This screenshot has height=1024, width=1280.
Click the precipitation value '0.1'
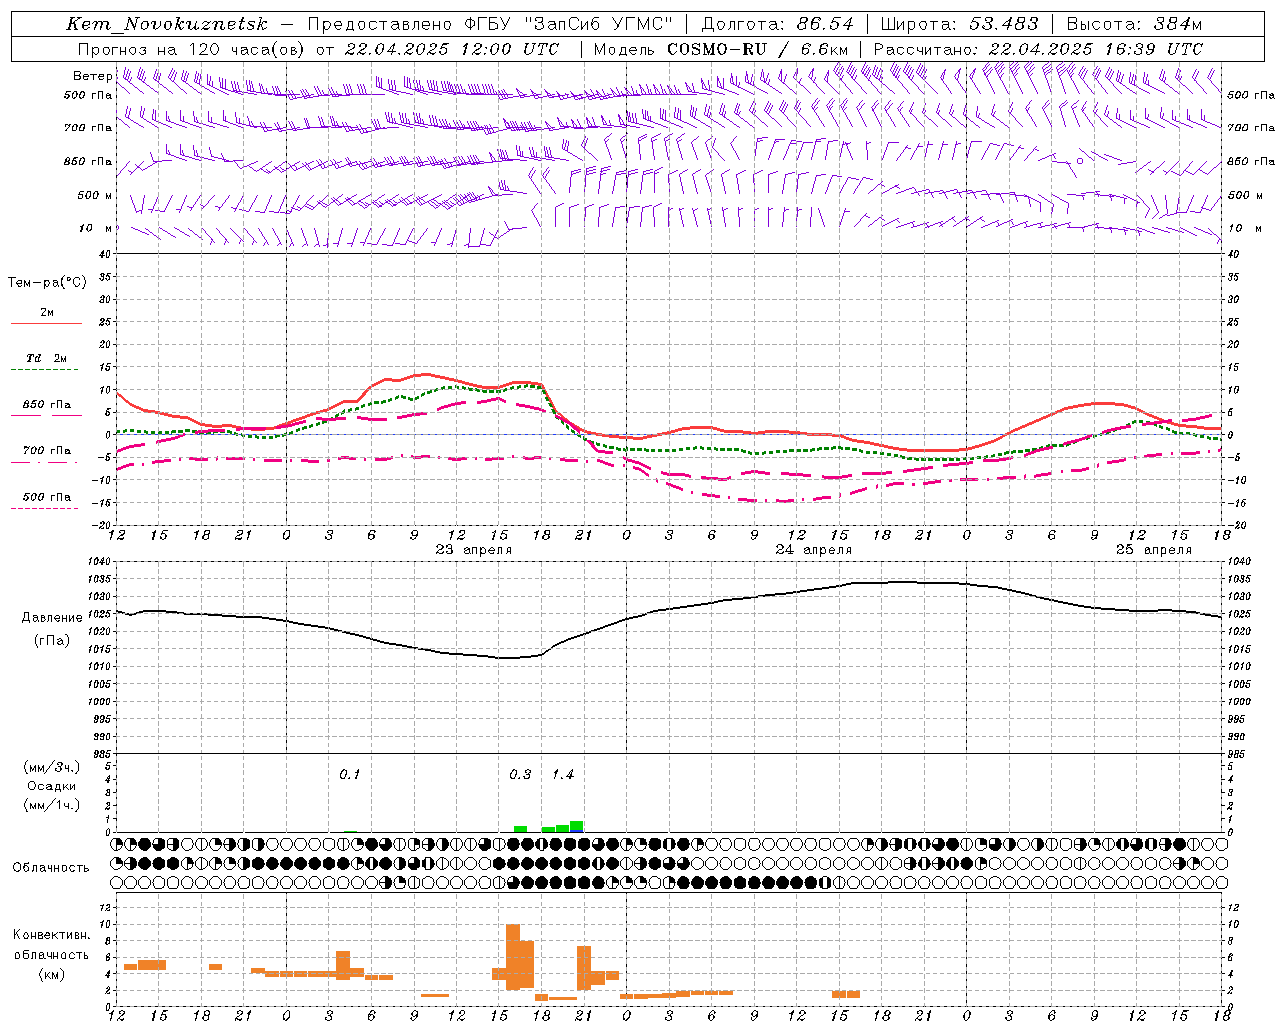(x=349, y=775)
